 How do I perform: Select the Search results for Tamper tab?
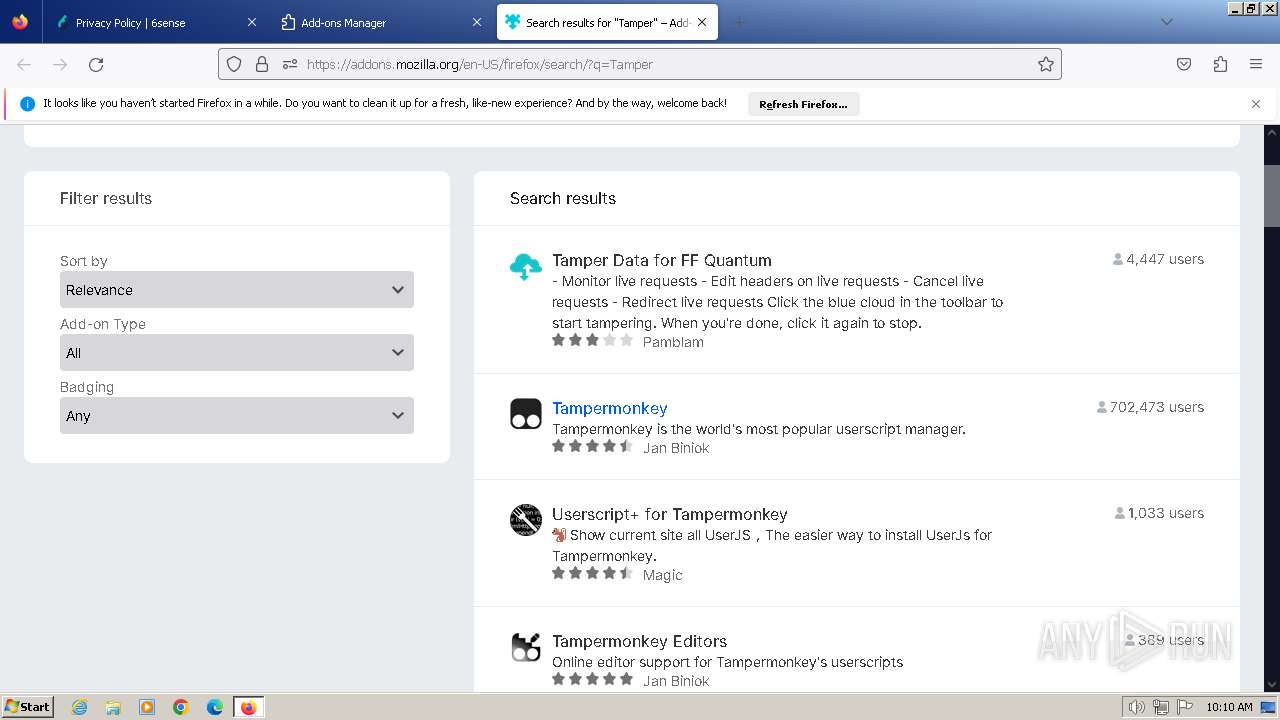(x=607, y=22)
